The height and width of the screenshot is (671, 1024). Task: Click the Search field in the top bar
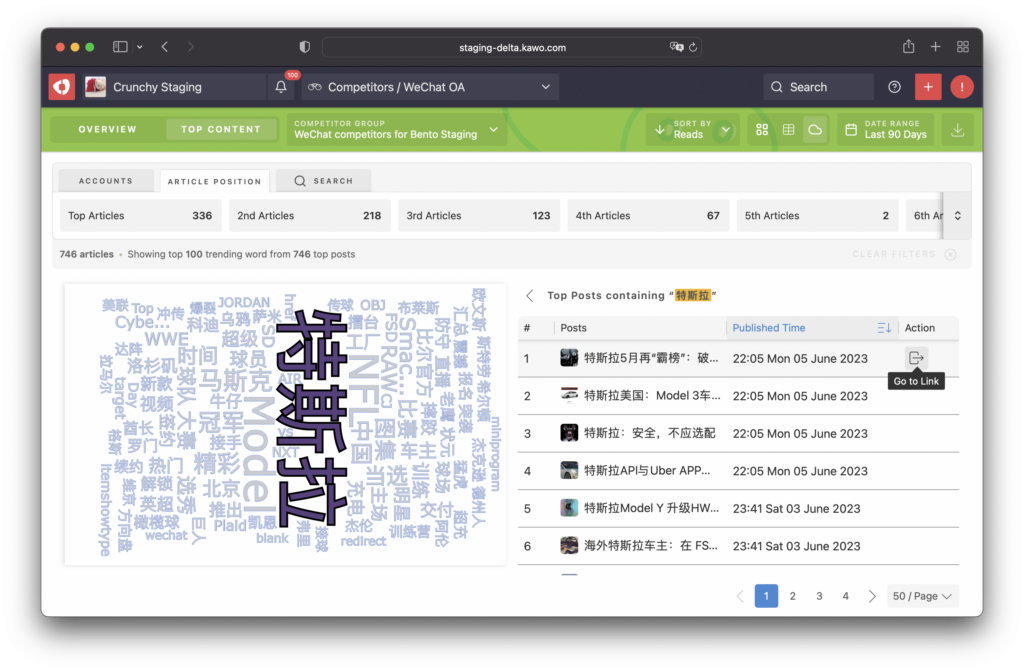[818, 87]
